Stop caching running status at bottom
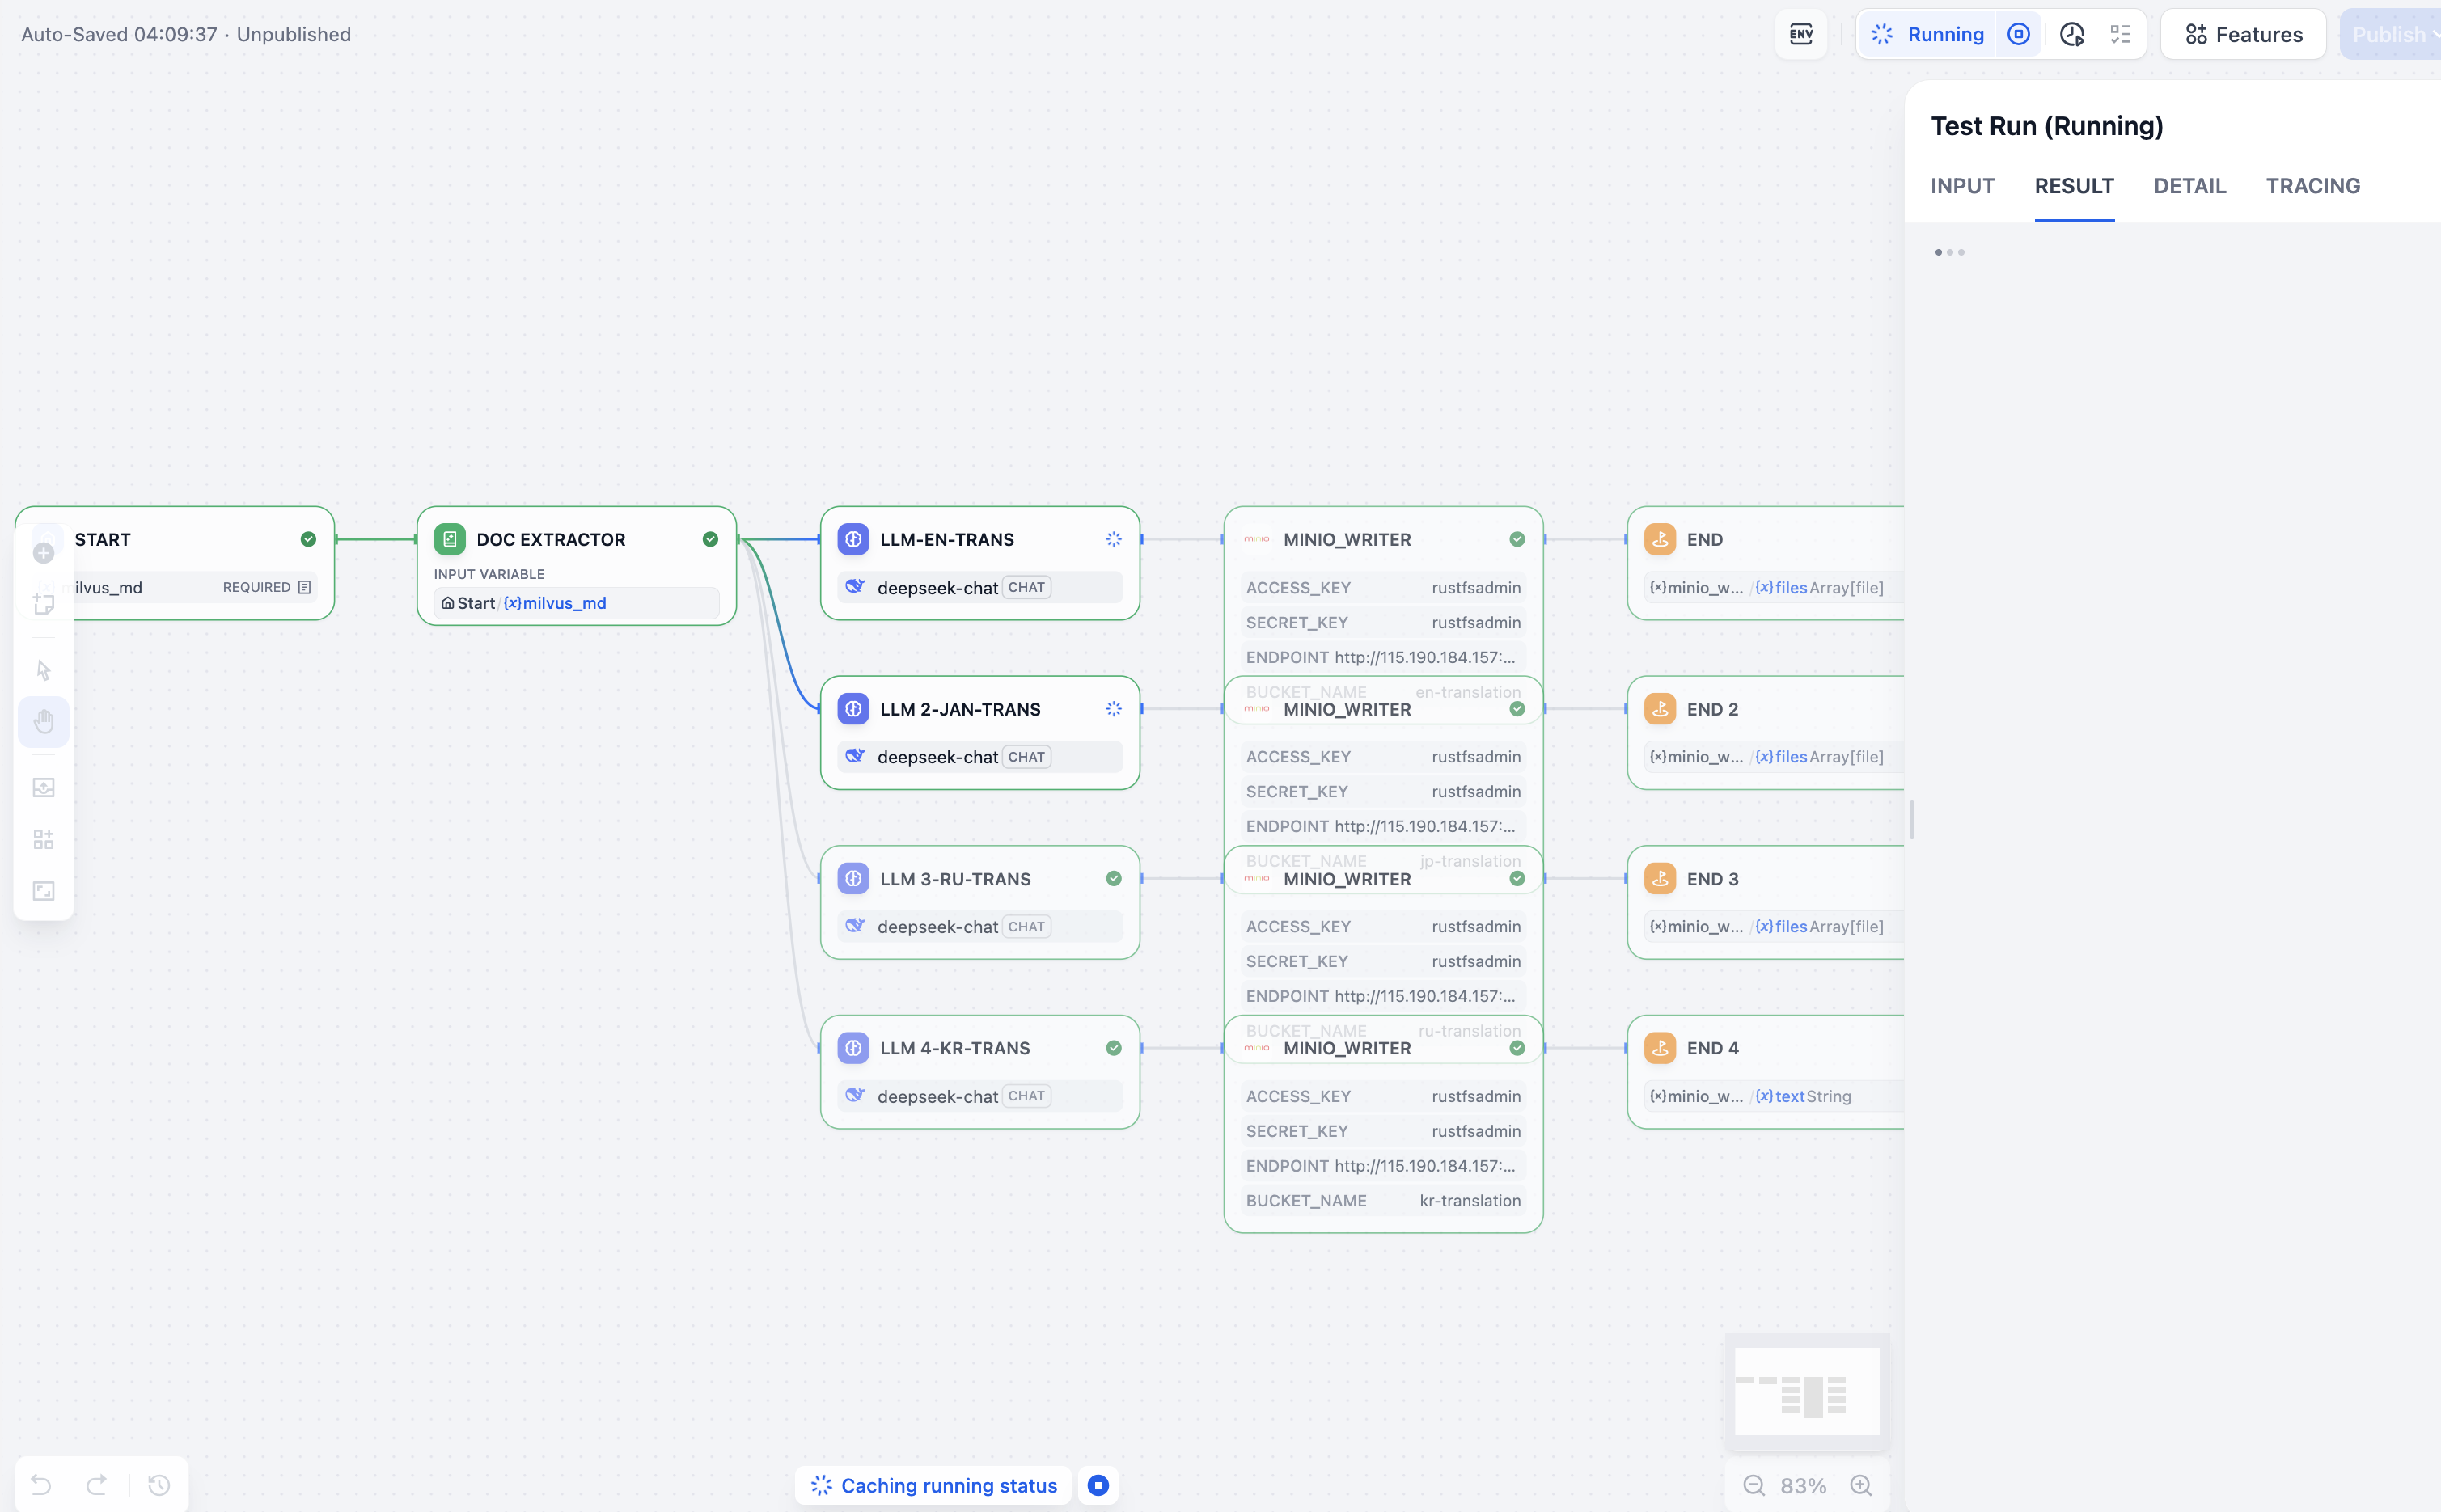2441x1512 pixels. [1098, 1485]
